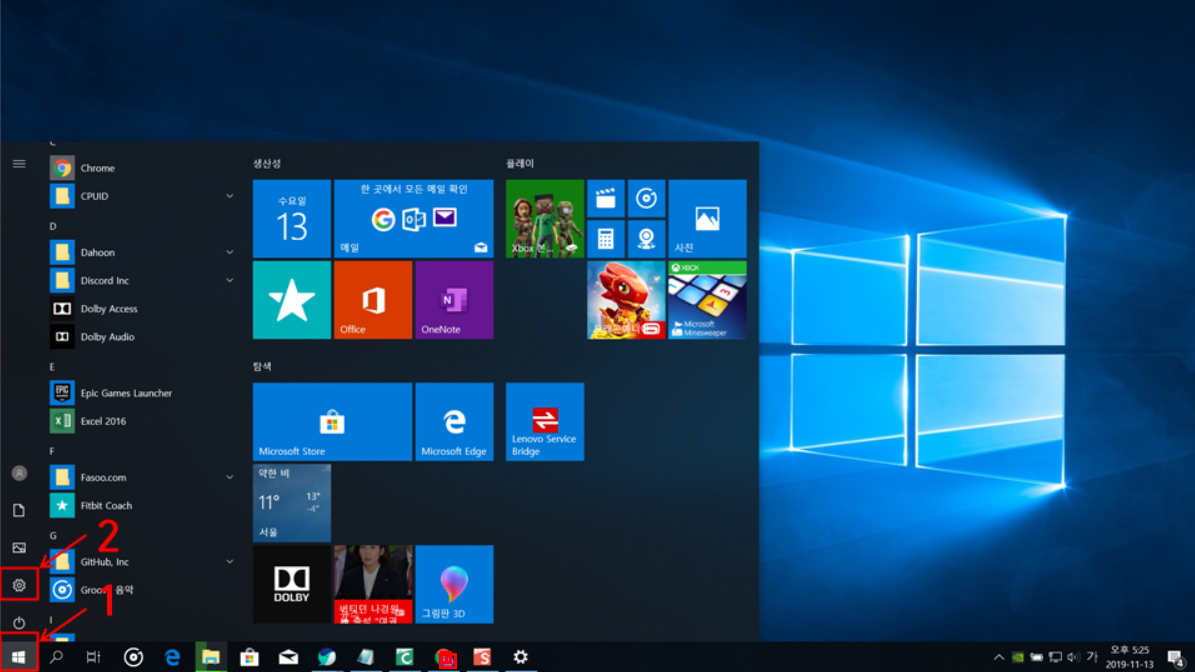Open Edge from the taskbar
Viewport: 1195px width, 672px height.
coord(172,657)
